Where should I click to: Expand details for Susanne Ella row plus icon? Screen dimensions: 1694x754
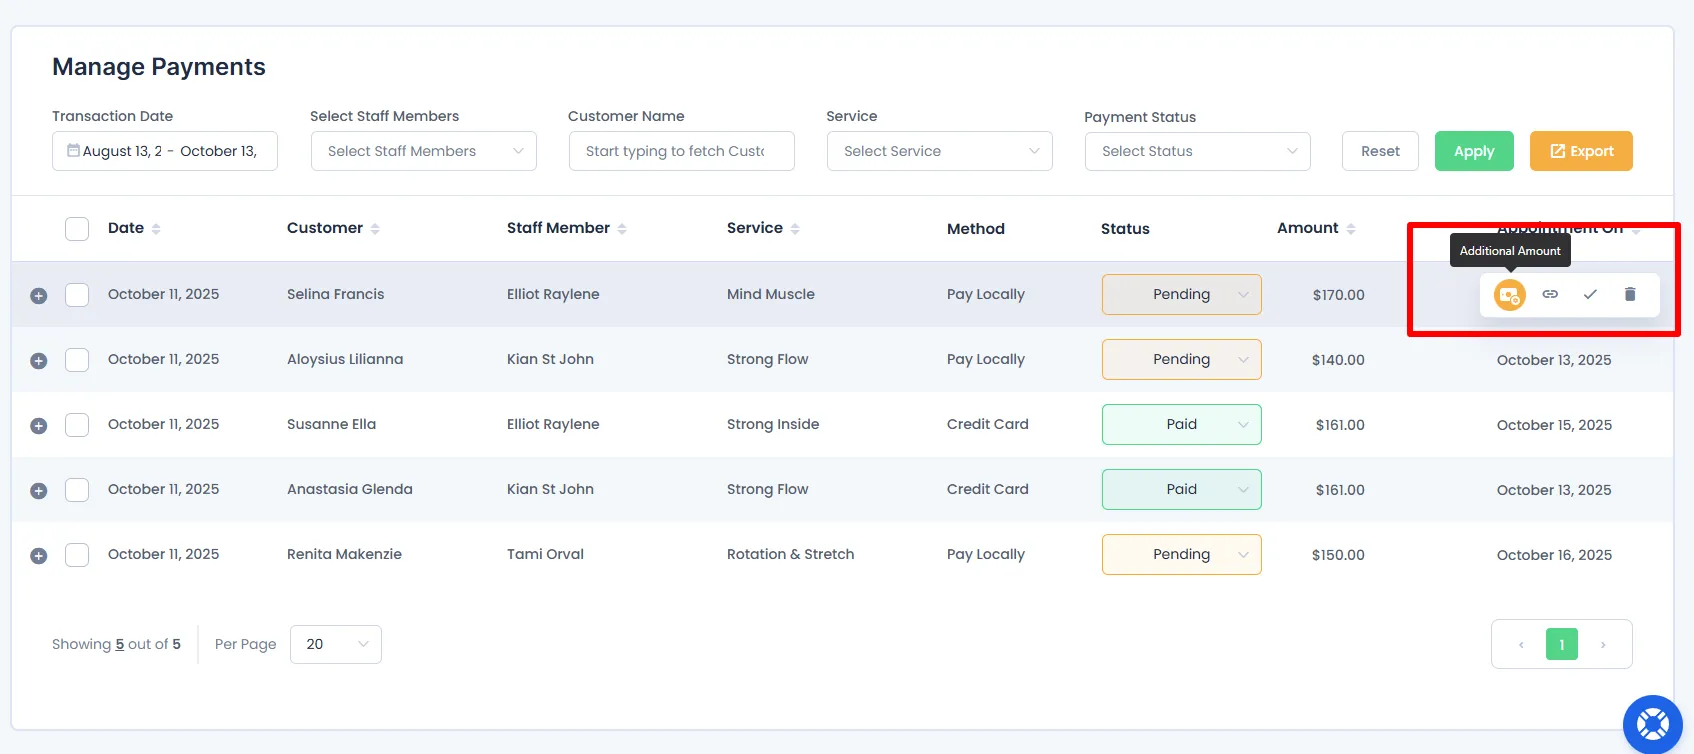(x=39, y=426)
